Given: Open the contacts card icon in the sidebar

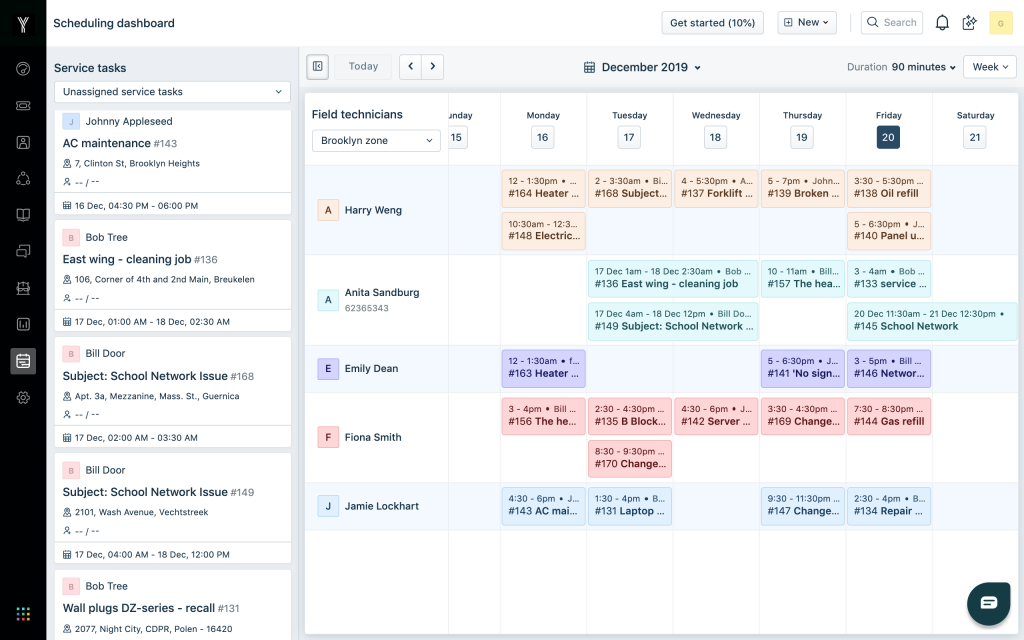Looking at the screenshot, I should (x=23, y=141).
